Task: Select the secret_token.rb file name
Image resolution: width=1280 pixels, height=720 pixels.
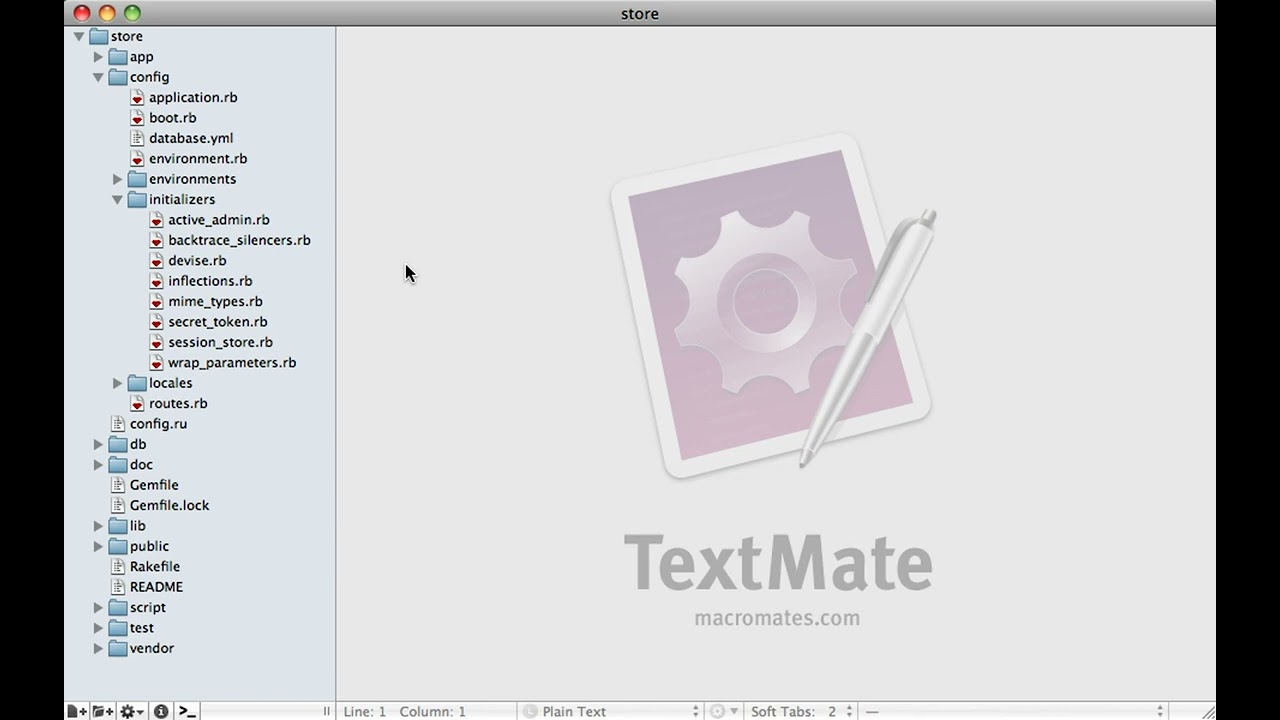Action: pos(218,322)
